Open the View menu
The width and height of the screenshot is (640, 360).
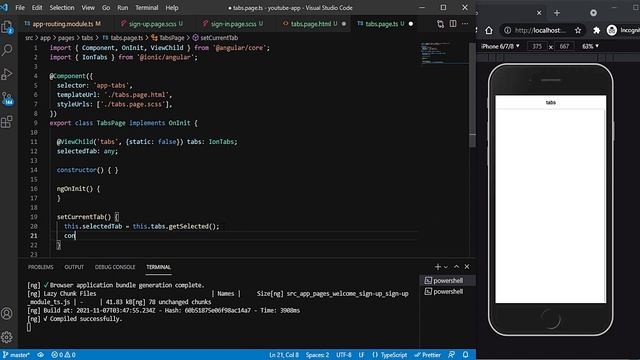pyautogui.click(x=88, y=8)
